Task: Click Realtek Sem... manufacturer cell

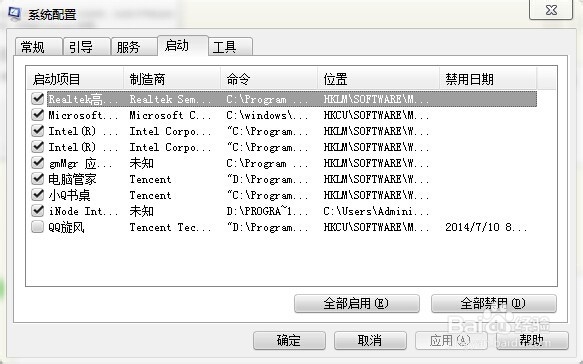Action: coord(170,99)
